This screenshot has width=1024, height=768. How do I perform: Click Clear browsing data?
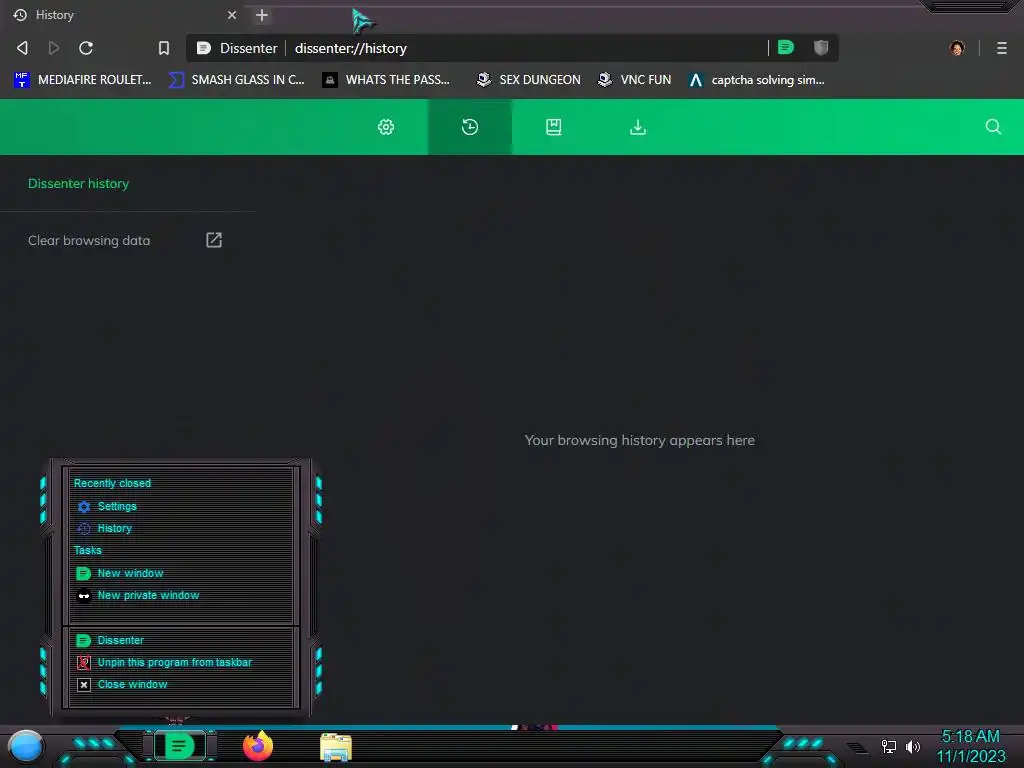coord(89,240)
